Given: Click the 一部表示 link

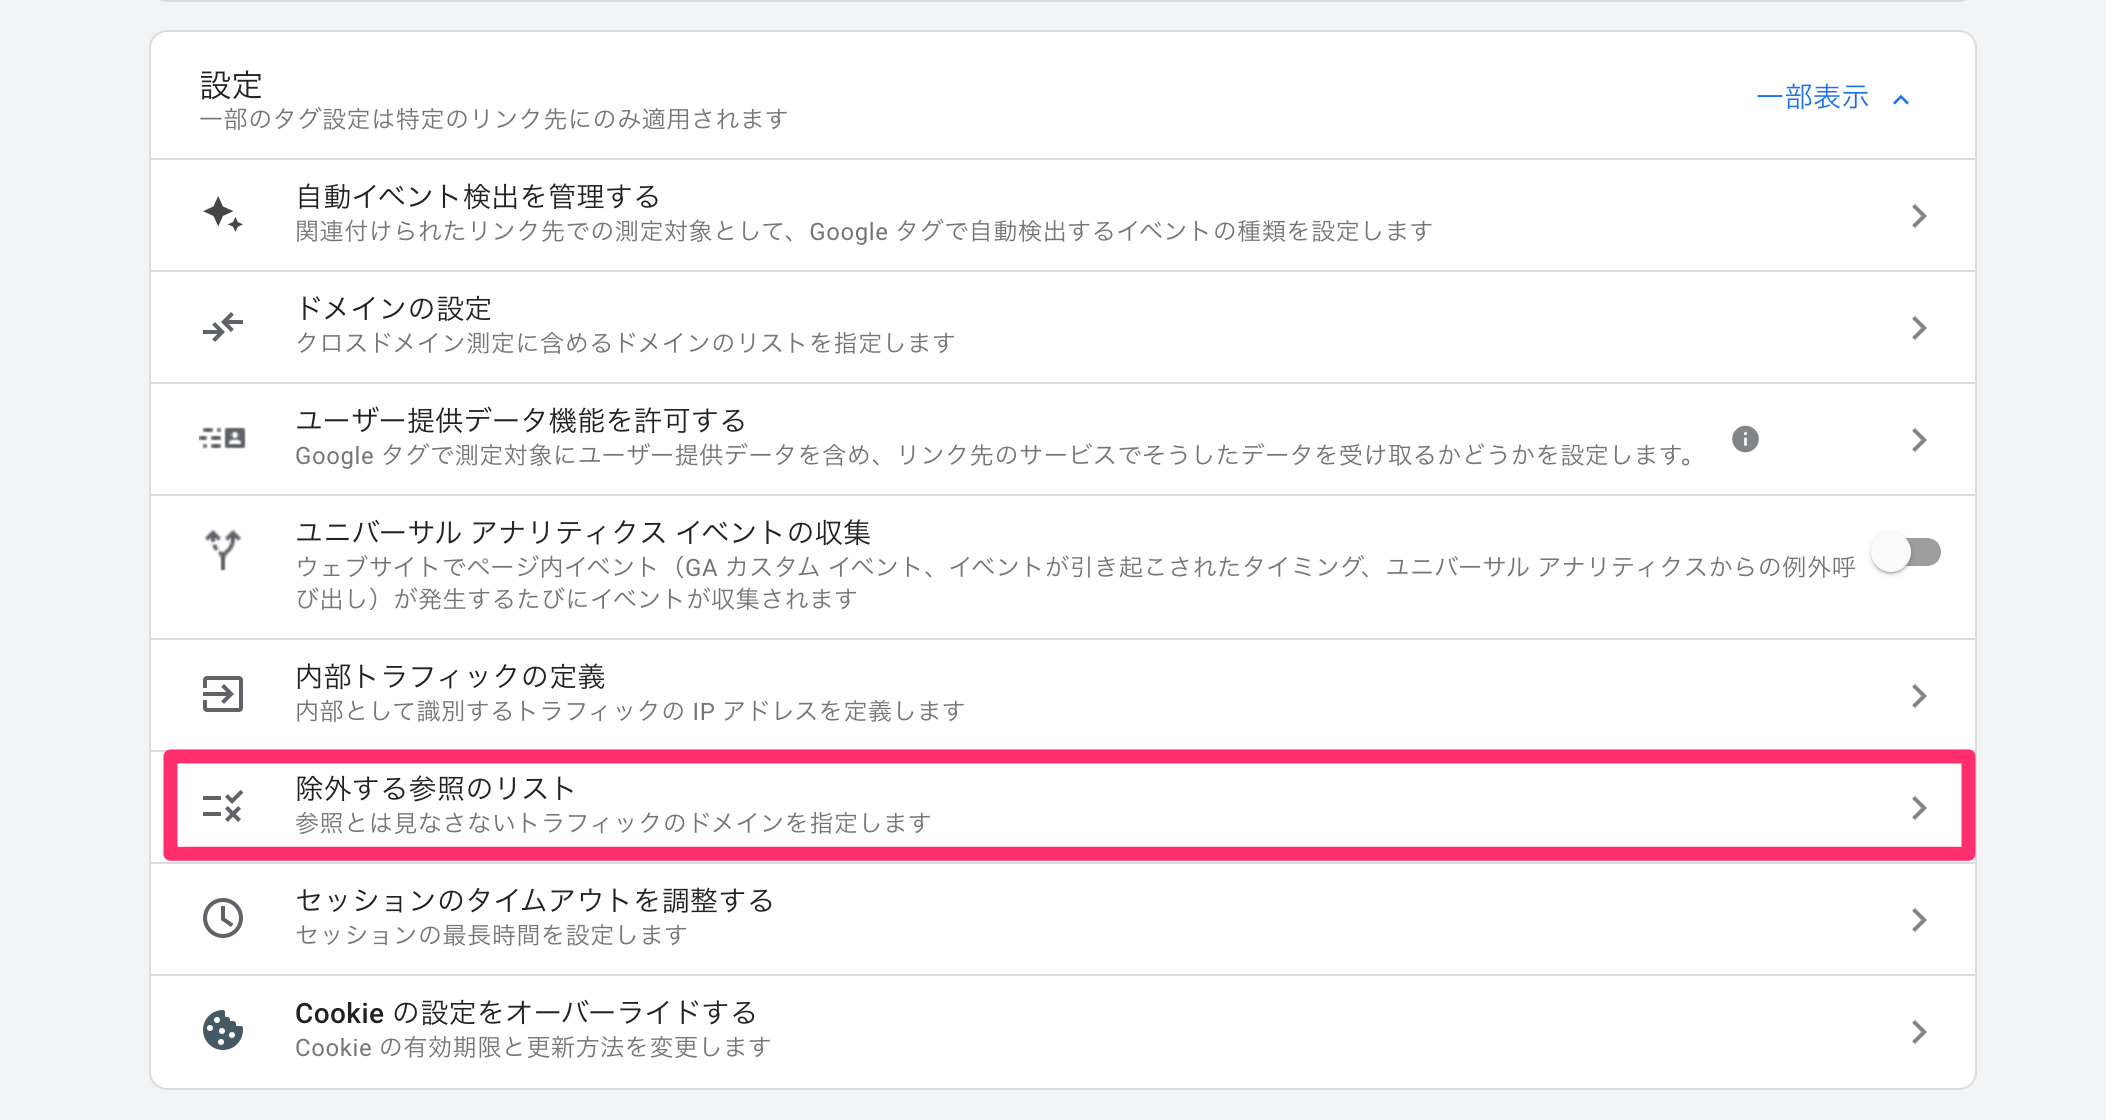Looking at the screenshot, I should (1812, 97).
